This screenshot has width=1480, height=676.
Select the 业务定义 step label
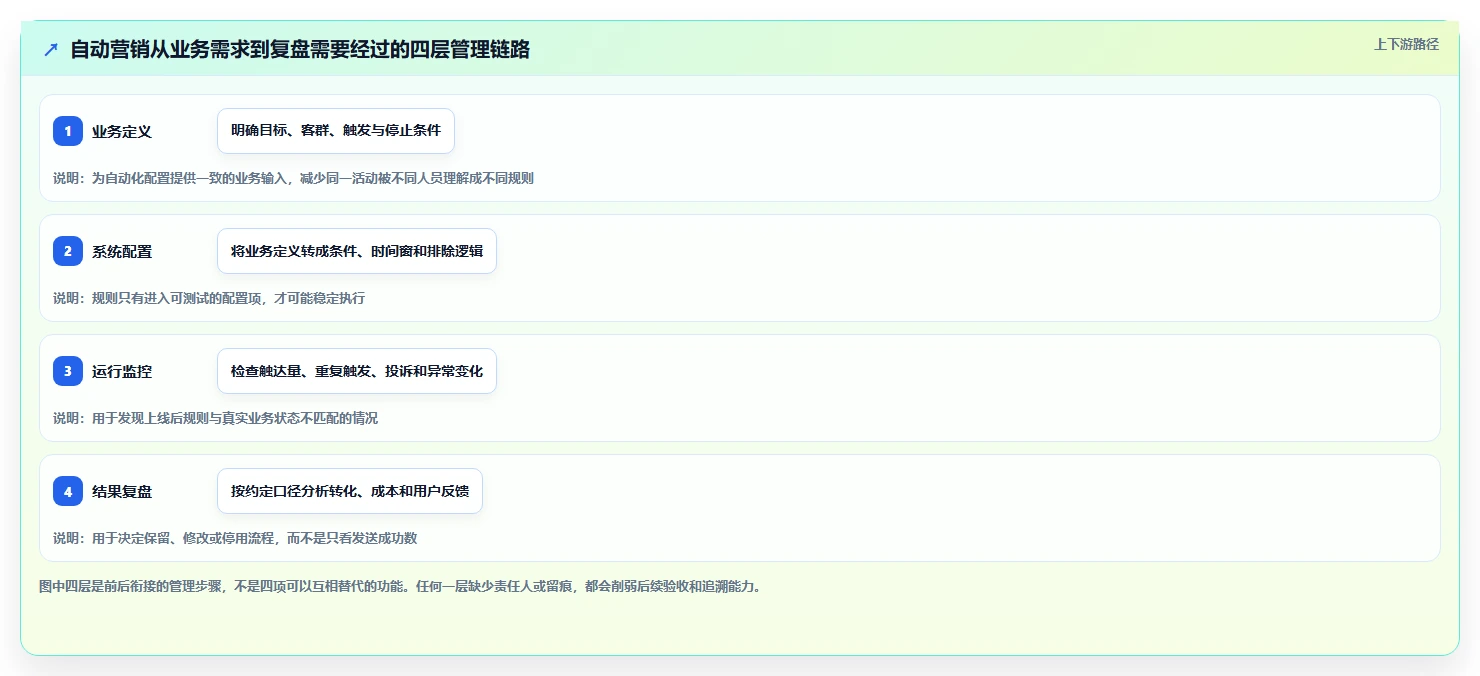pos(122,131)
